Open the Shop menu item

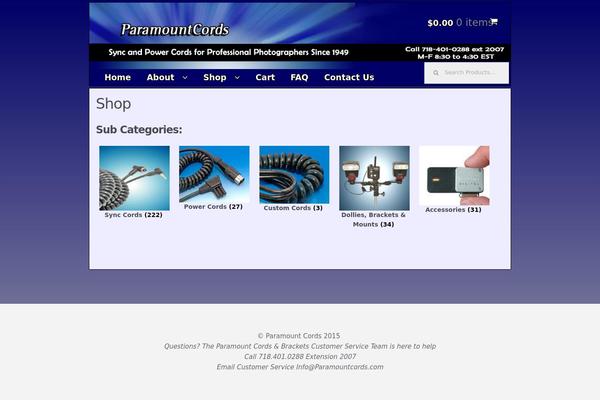[215, 77]
